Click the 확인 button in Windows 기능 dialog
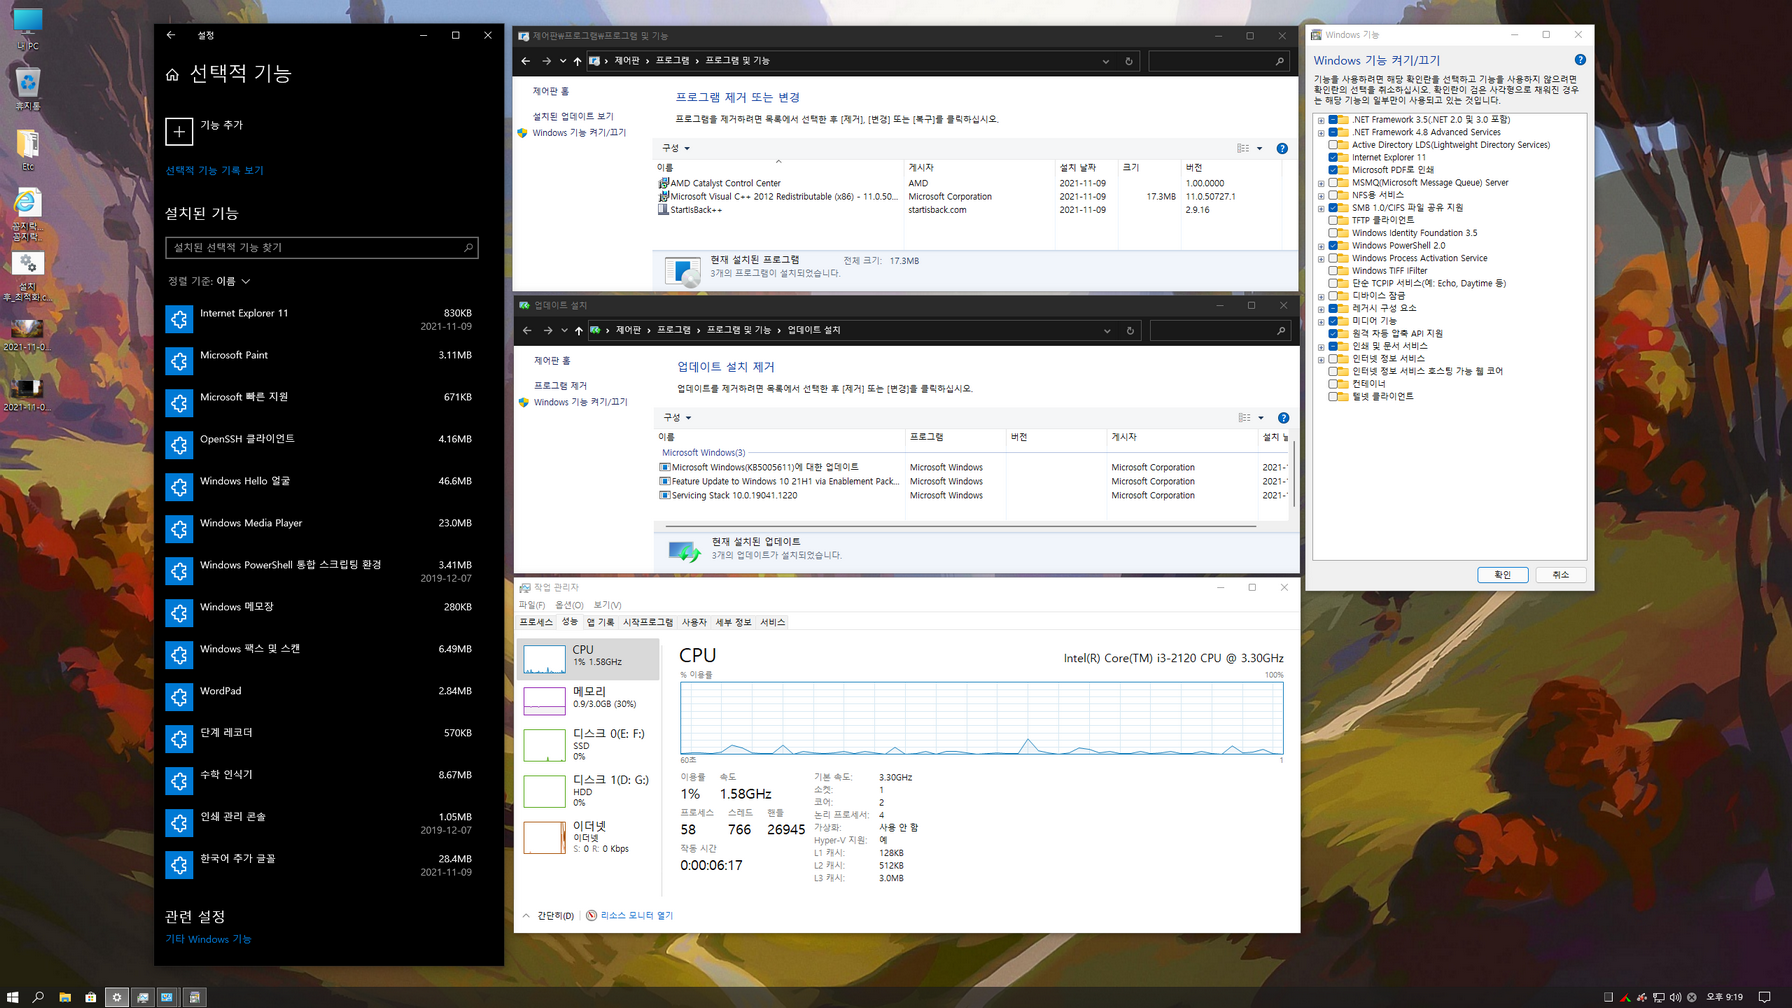 (1502, 575)
